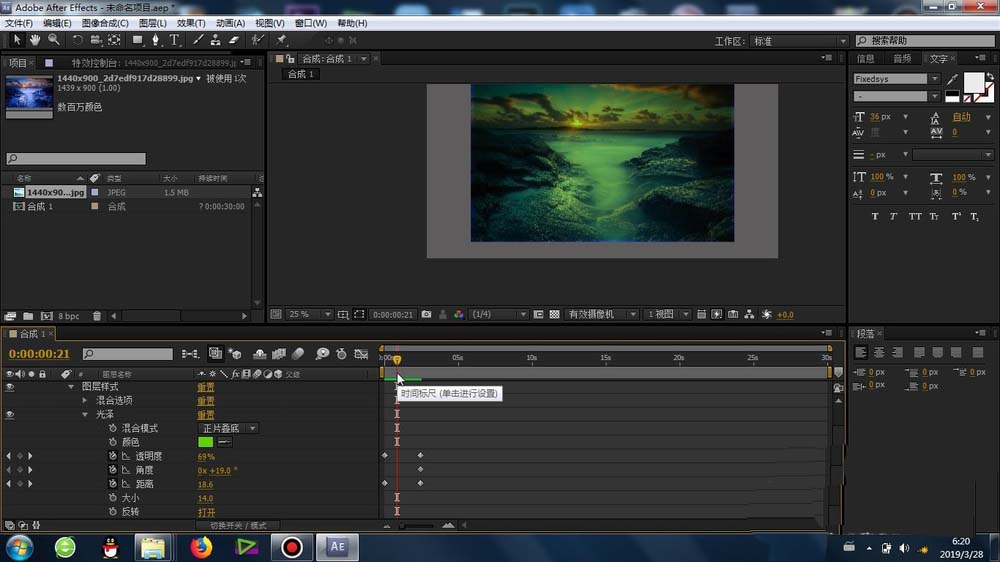Open the 效果(T) menu
The image size is (1000, 562).
[x=191, y=23]
